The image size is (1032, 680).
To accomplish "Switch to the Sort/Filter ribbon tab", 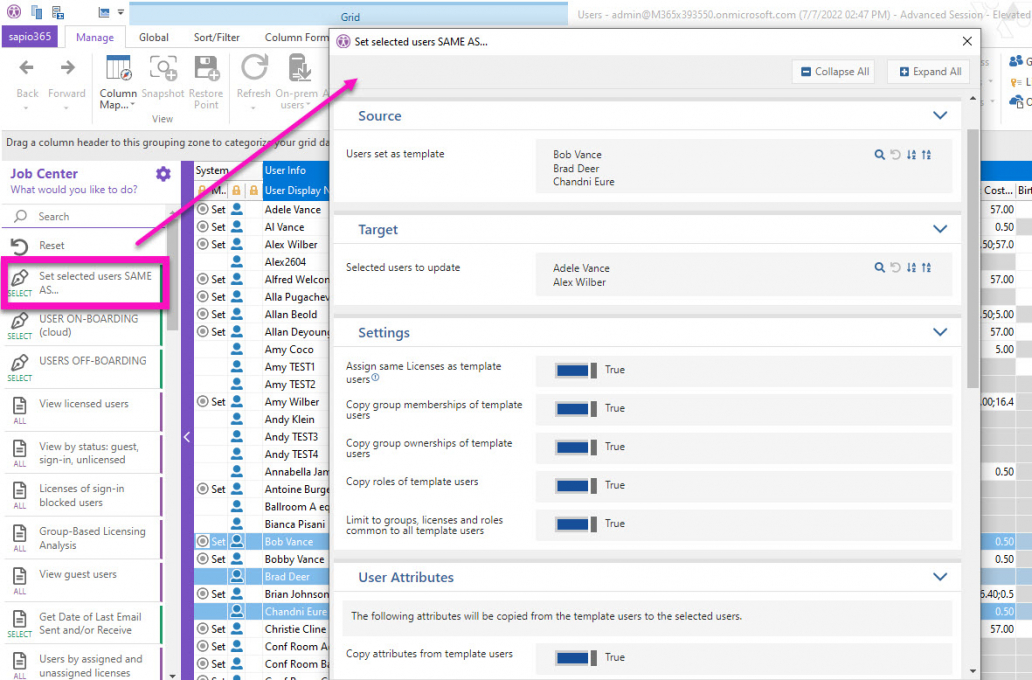I will tap(216, 38).
